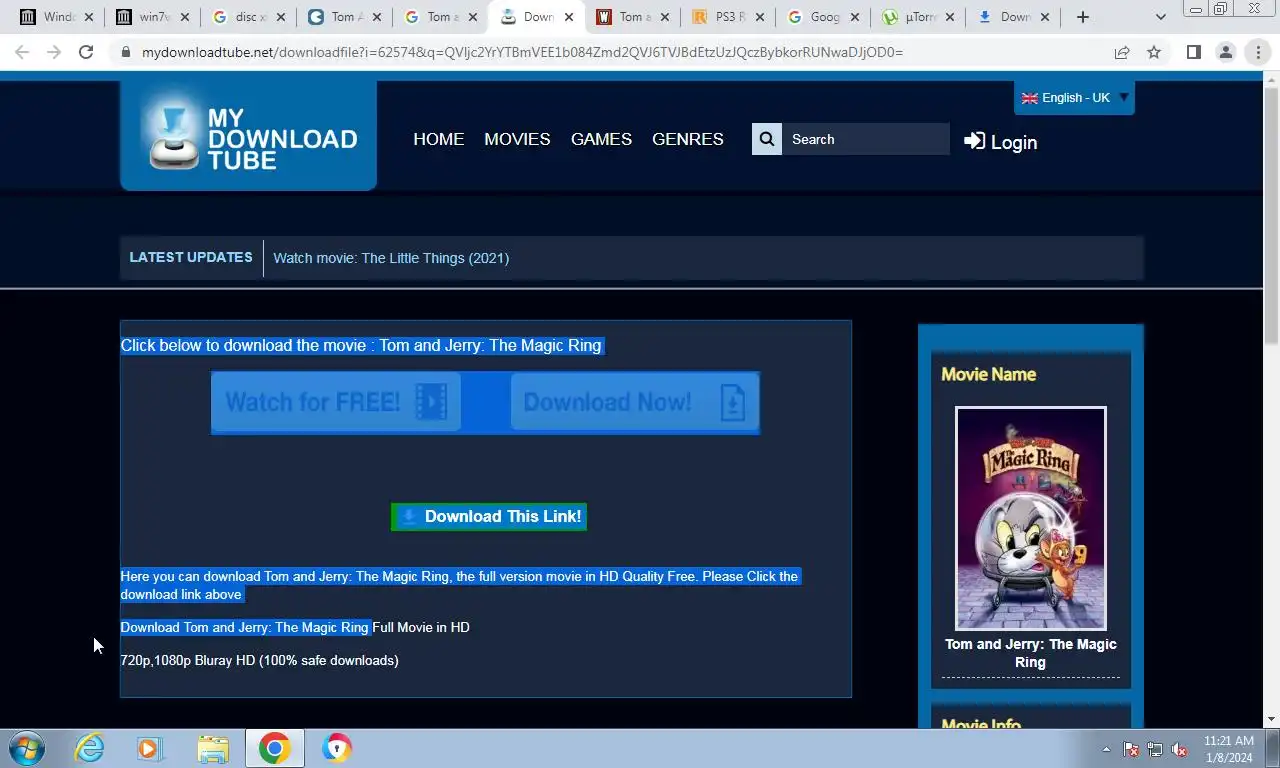
Task: Close the PS3 R tab
Action: point(760,17)
